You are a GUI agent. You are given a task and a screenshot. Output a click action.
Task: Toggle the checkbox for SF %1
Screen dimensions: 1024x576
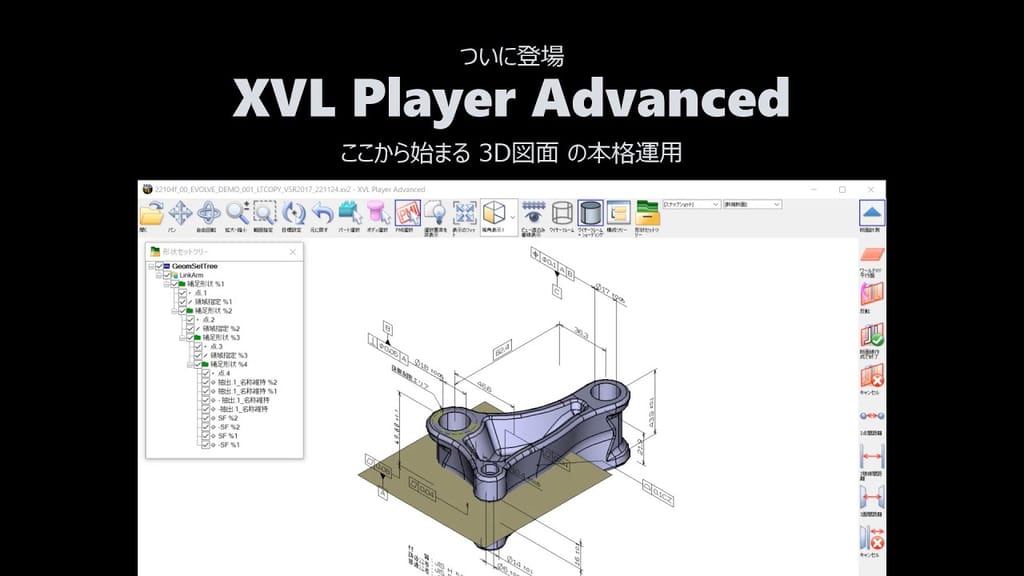tap(205, 434)
